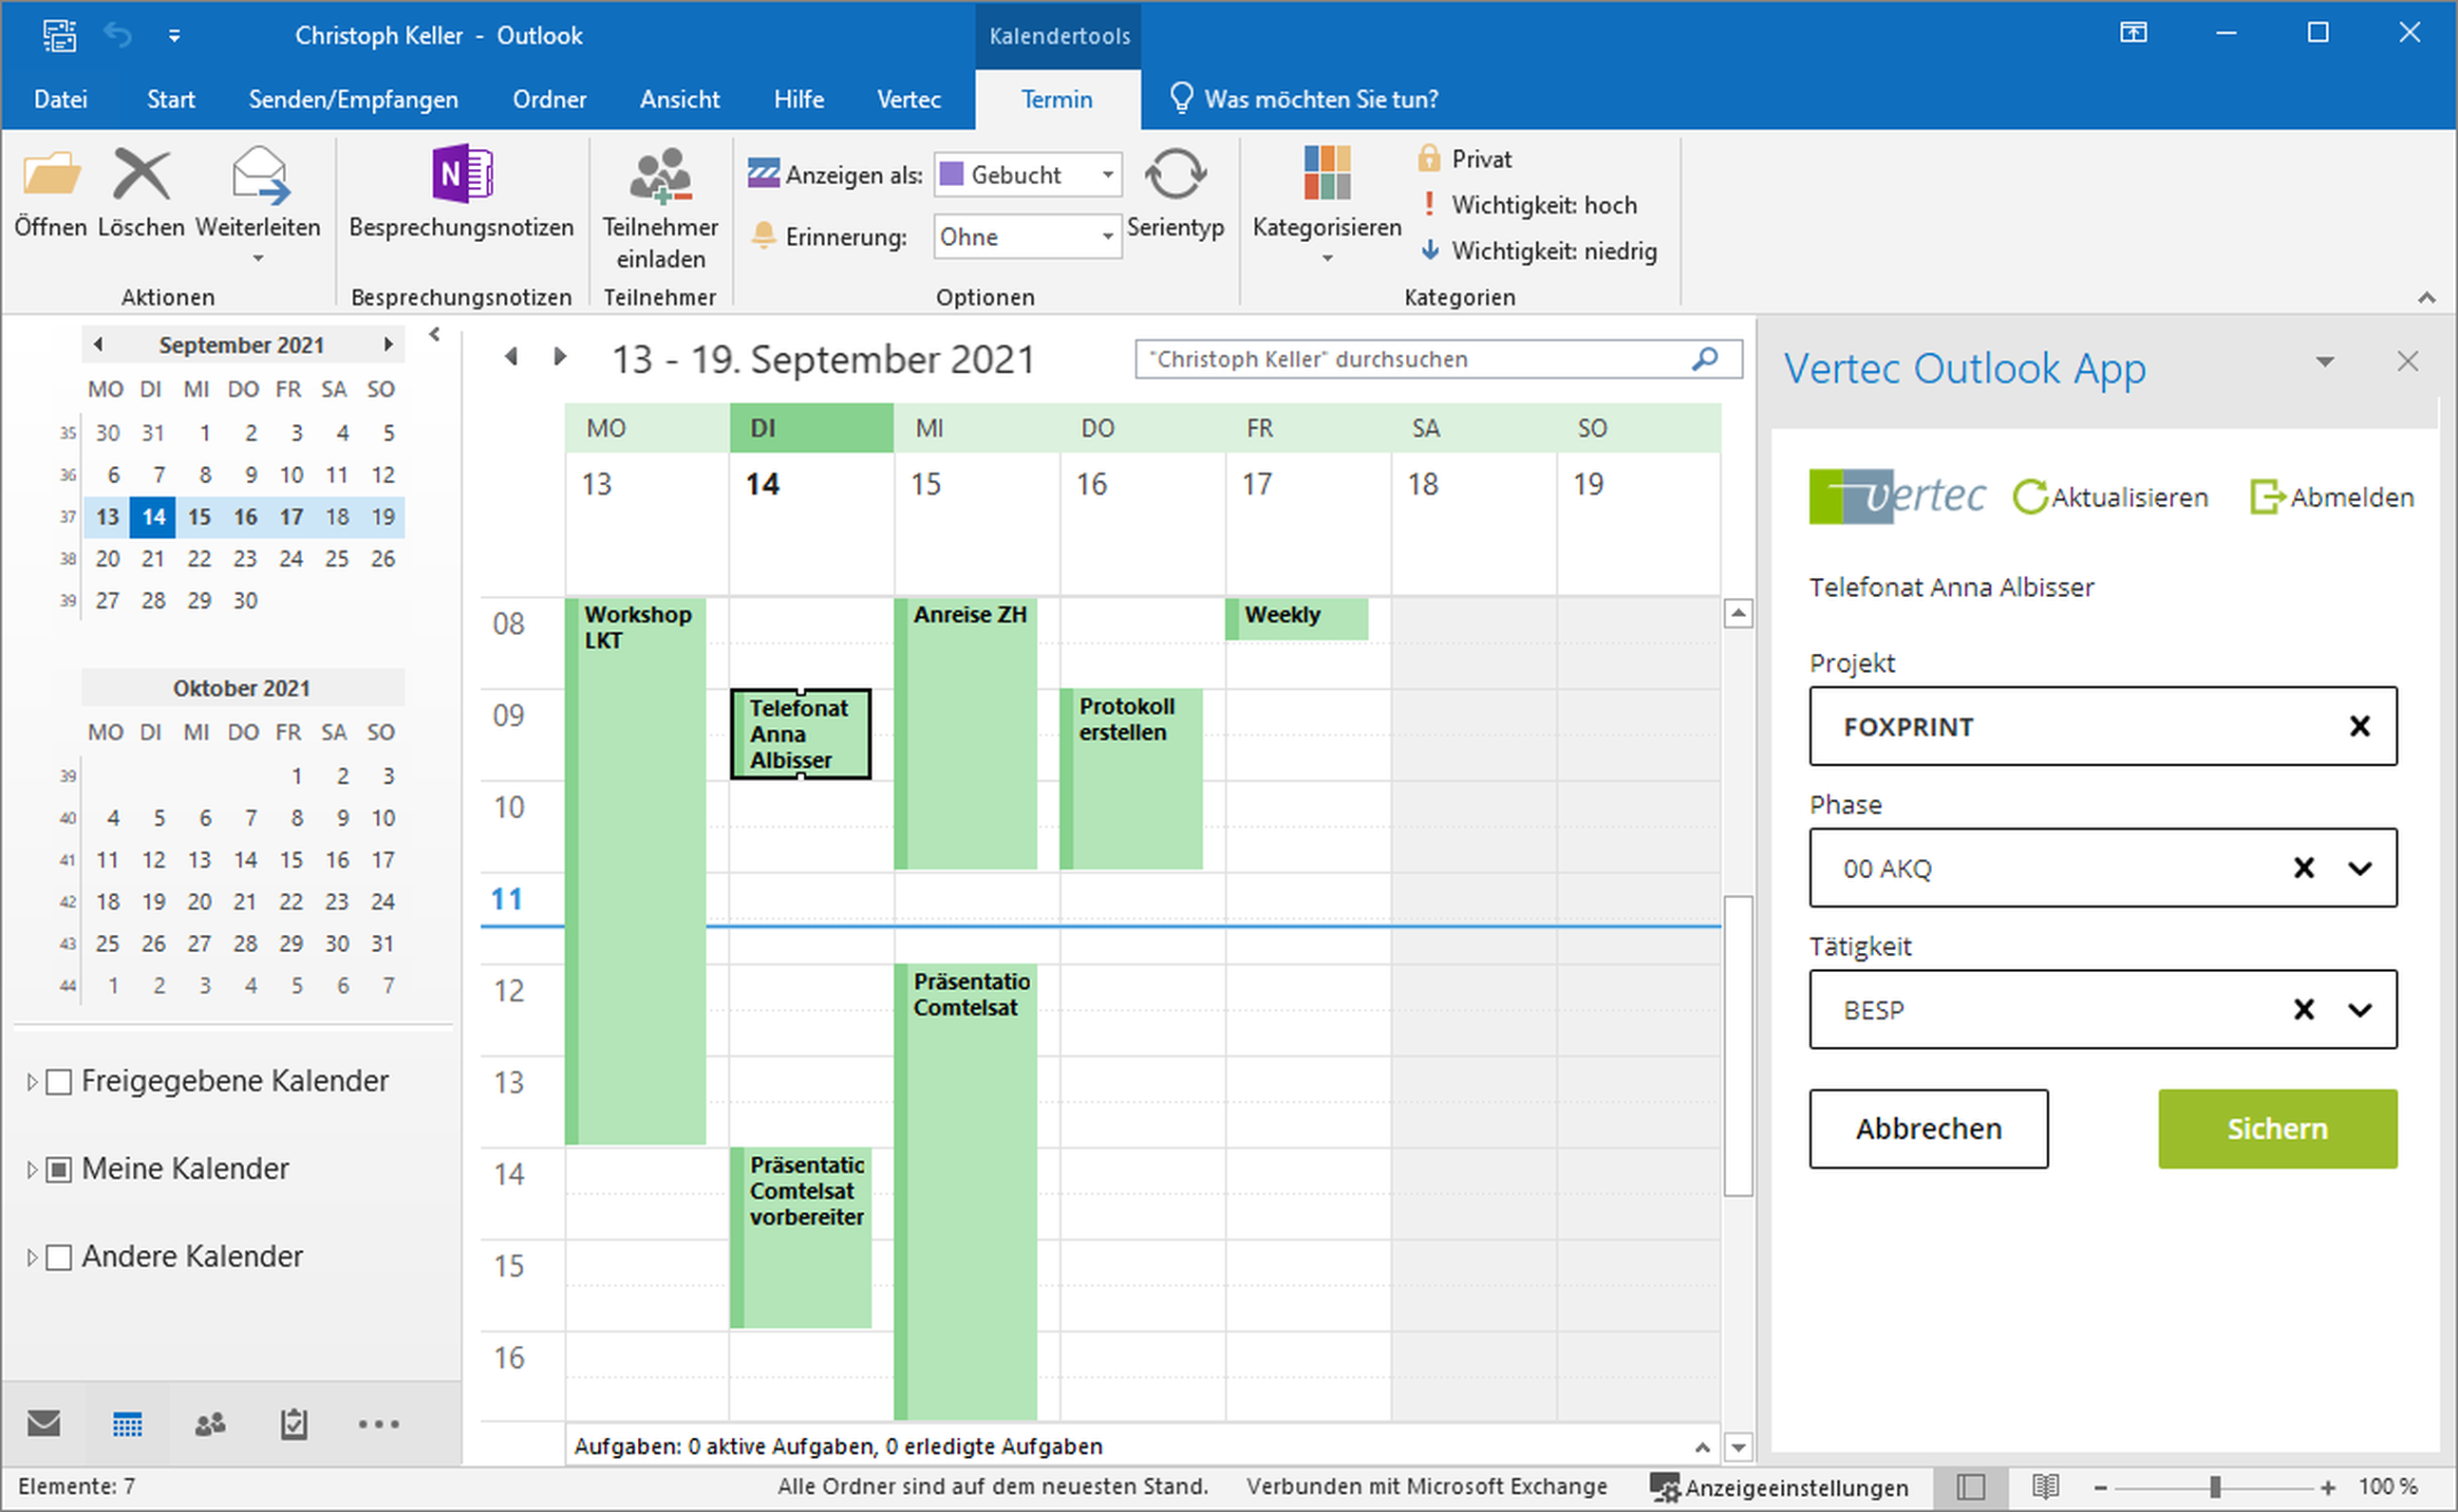
Task: Click Teilnehmer einladen icon
Action: [660, 177]
